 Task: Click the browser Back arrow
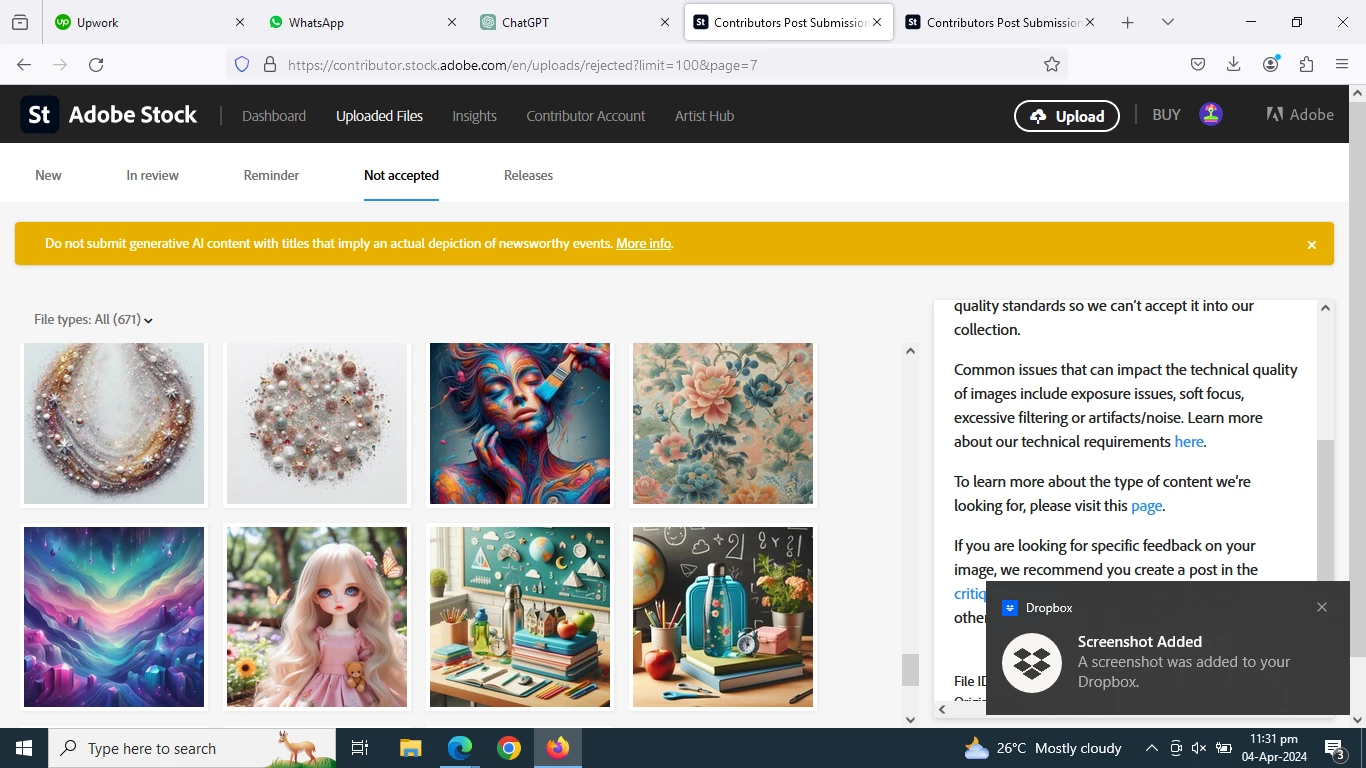tap(24, 64)
